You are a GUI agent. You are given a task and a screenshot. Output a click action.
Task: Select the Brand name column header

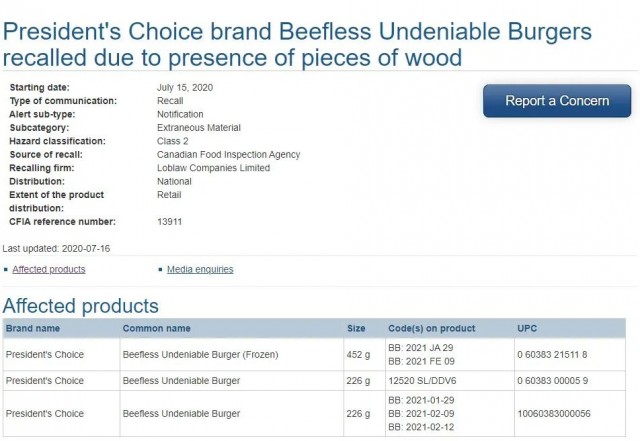33,328
